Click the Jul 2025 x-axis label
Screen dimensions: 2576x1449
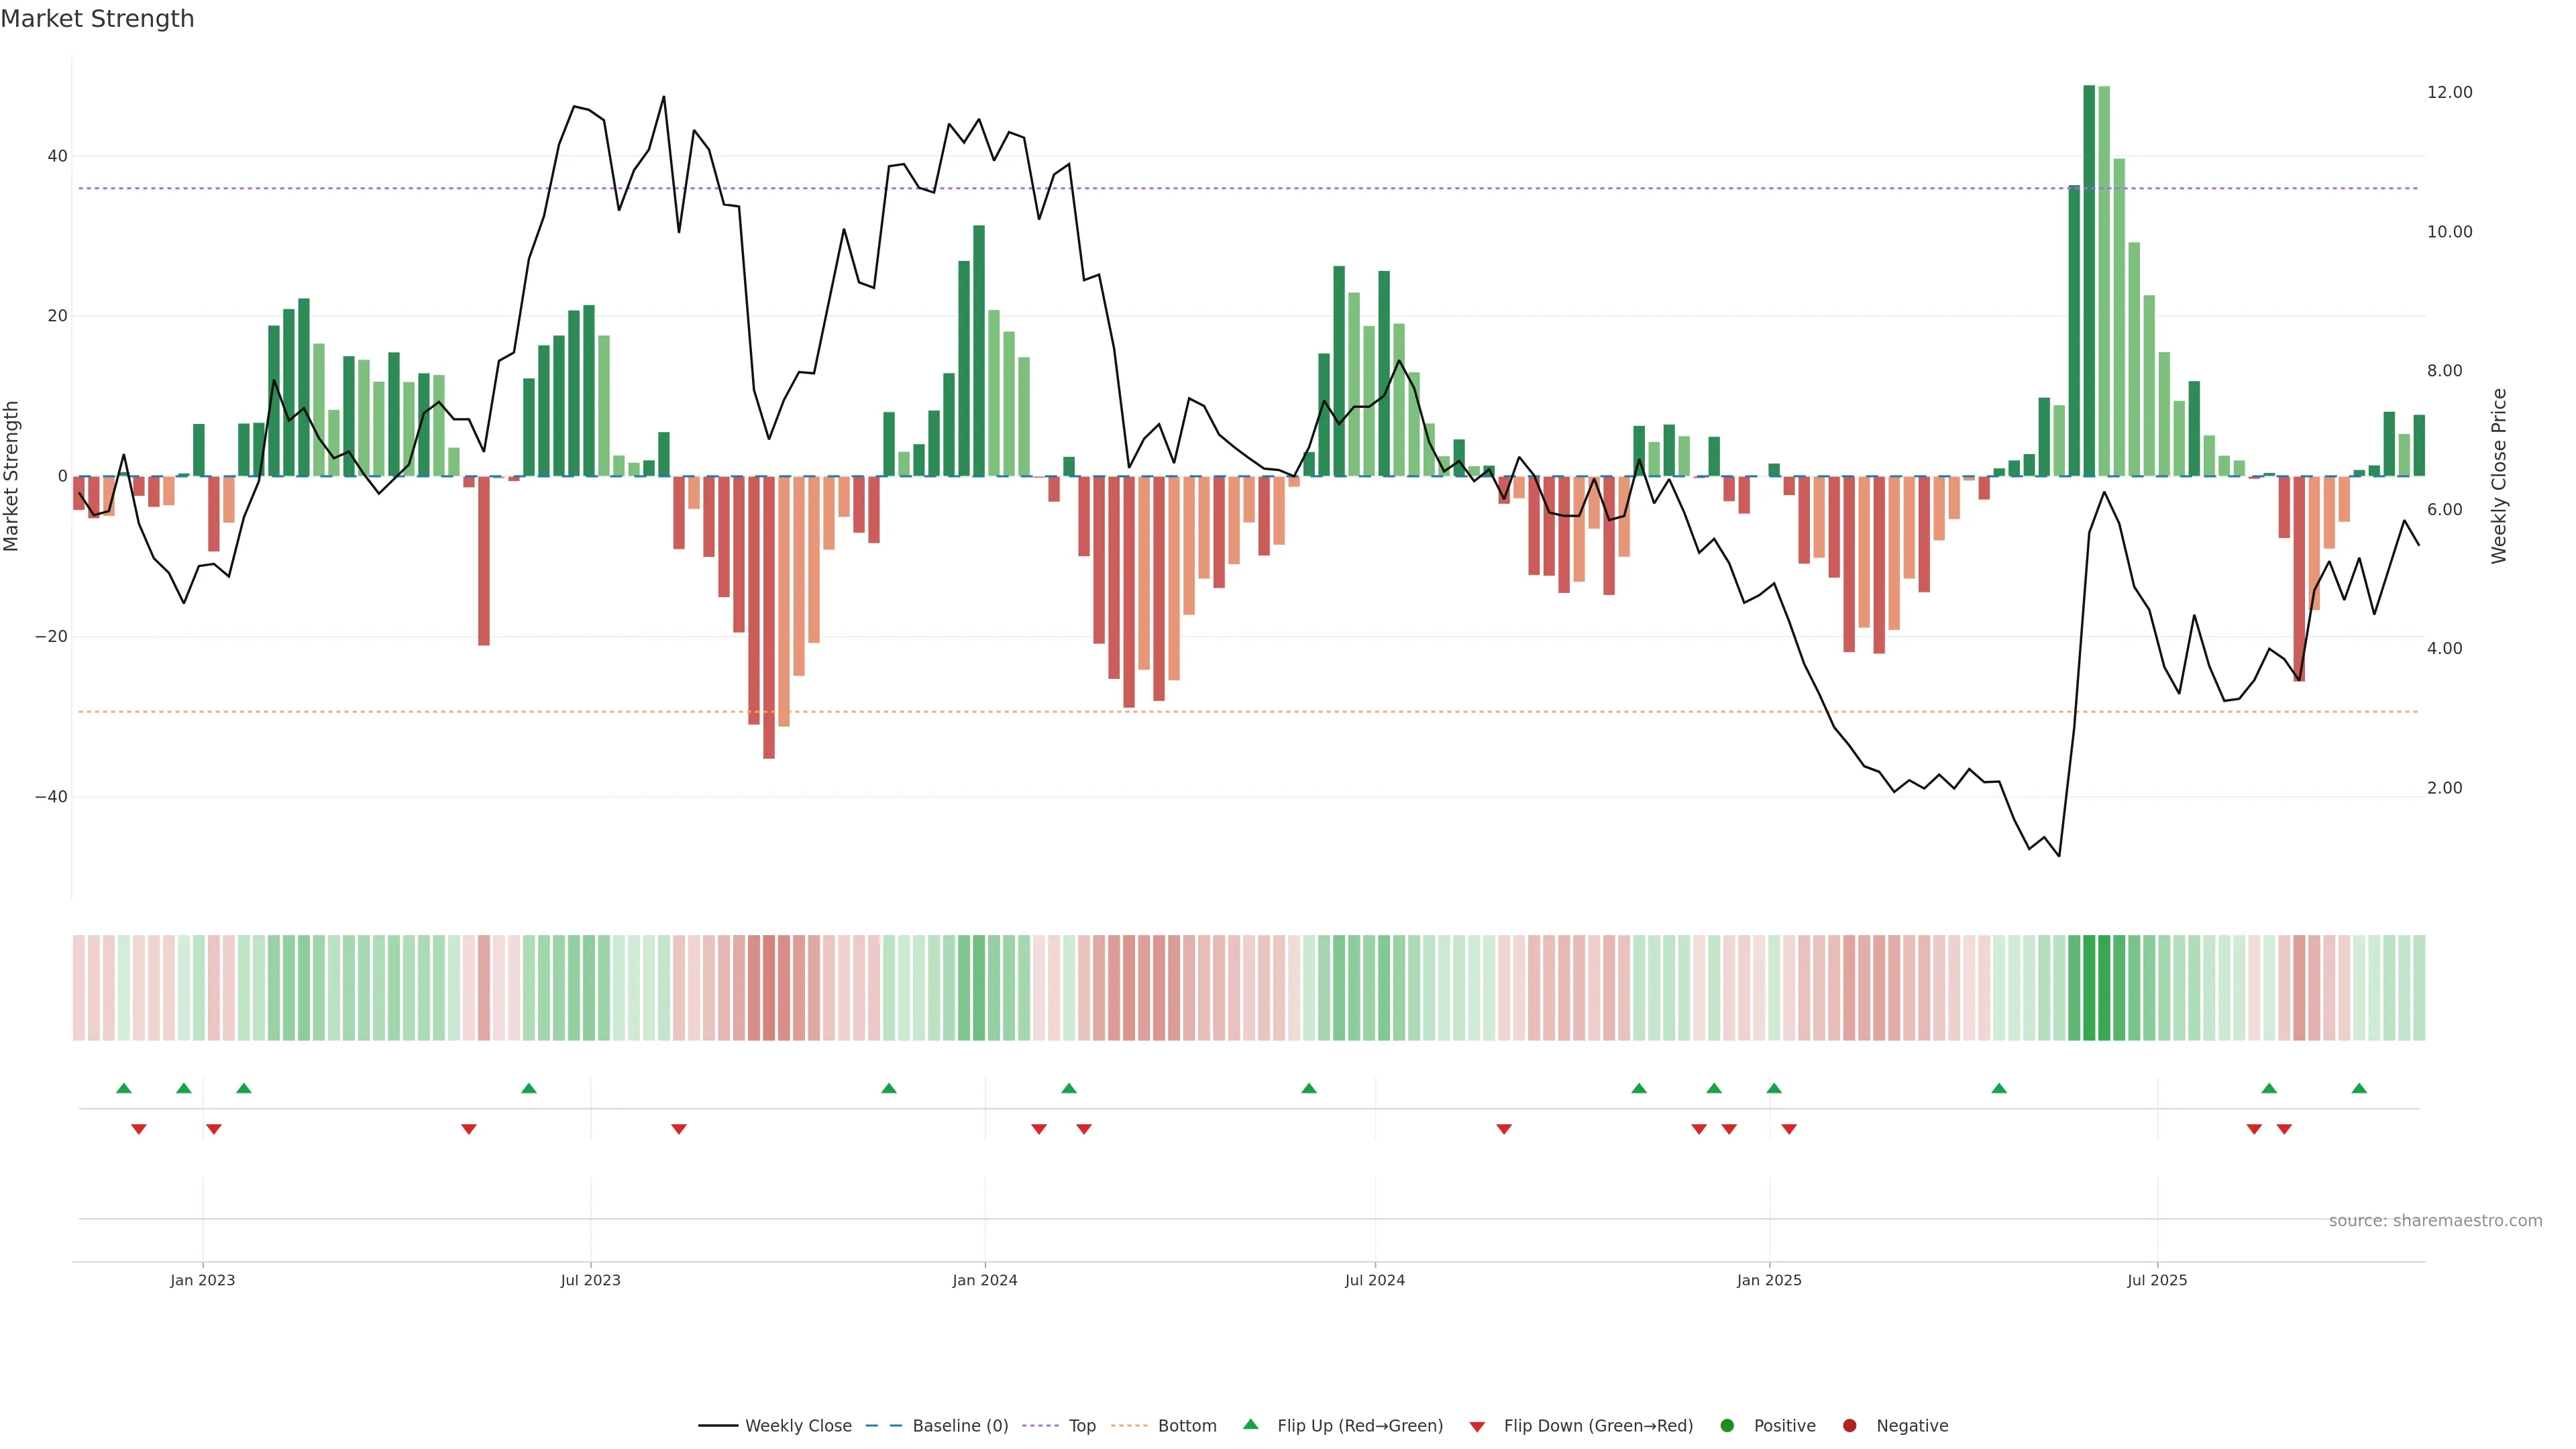2157,1280
